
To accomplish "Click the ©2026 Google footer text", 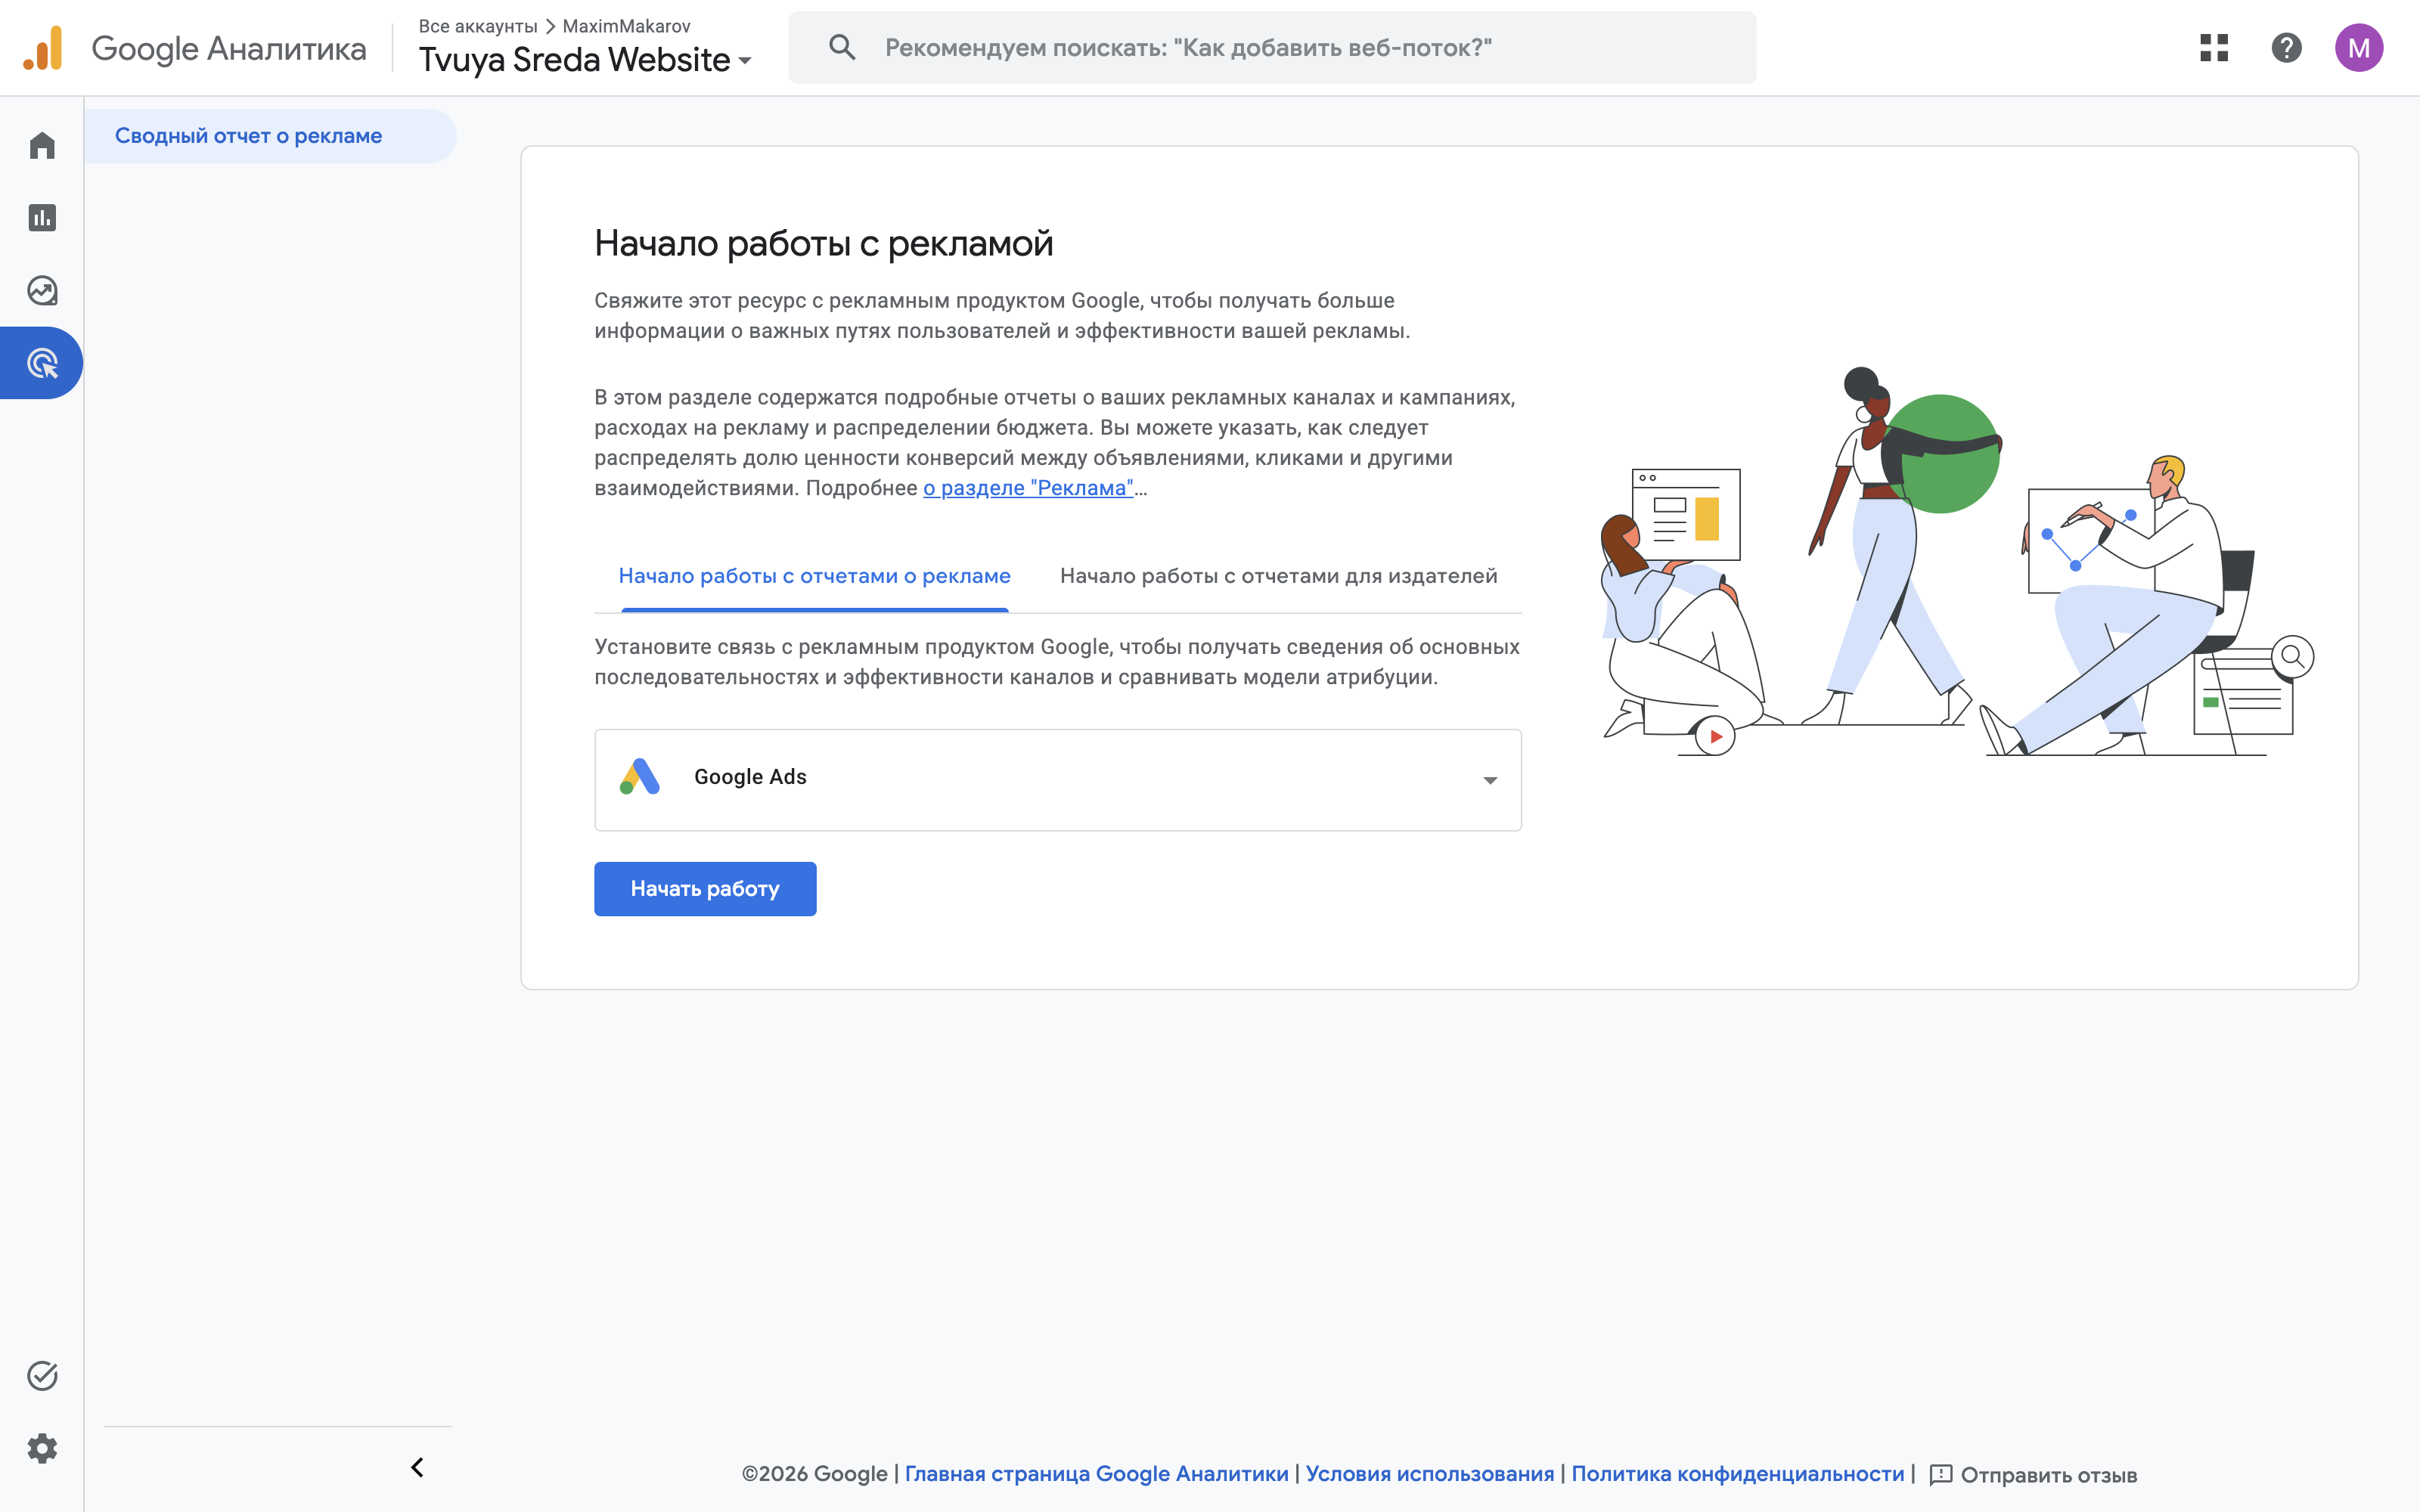I will point(815,1474).
